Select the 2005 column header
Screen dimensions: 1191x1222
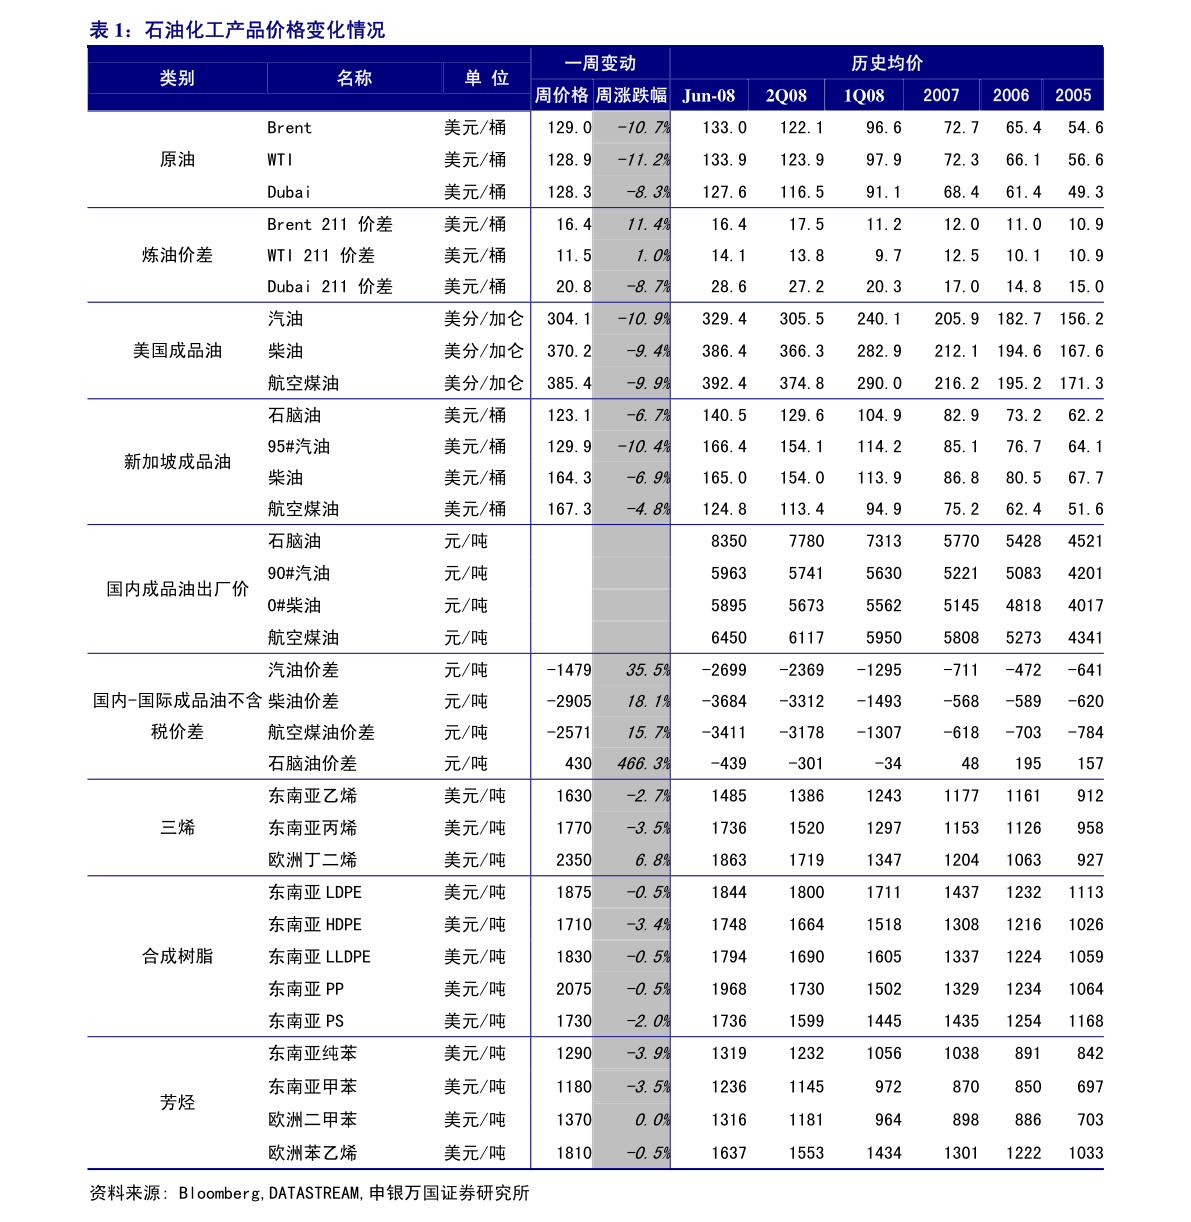1073,95
